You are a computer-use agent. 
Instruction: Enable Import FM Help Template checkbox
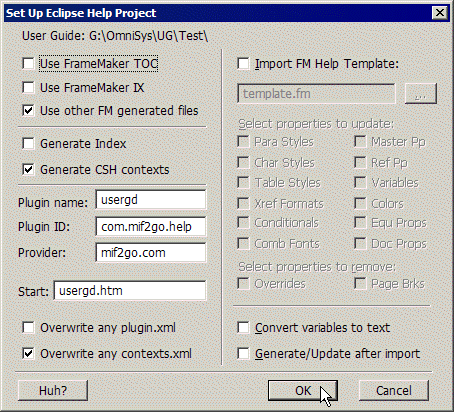point(243,64)
